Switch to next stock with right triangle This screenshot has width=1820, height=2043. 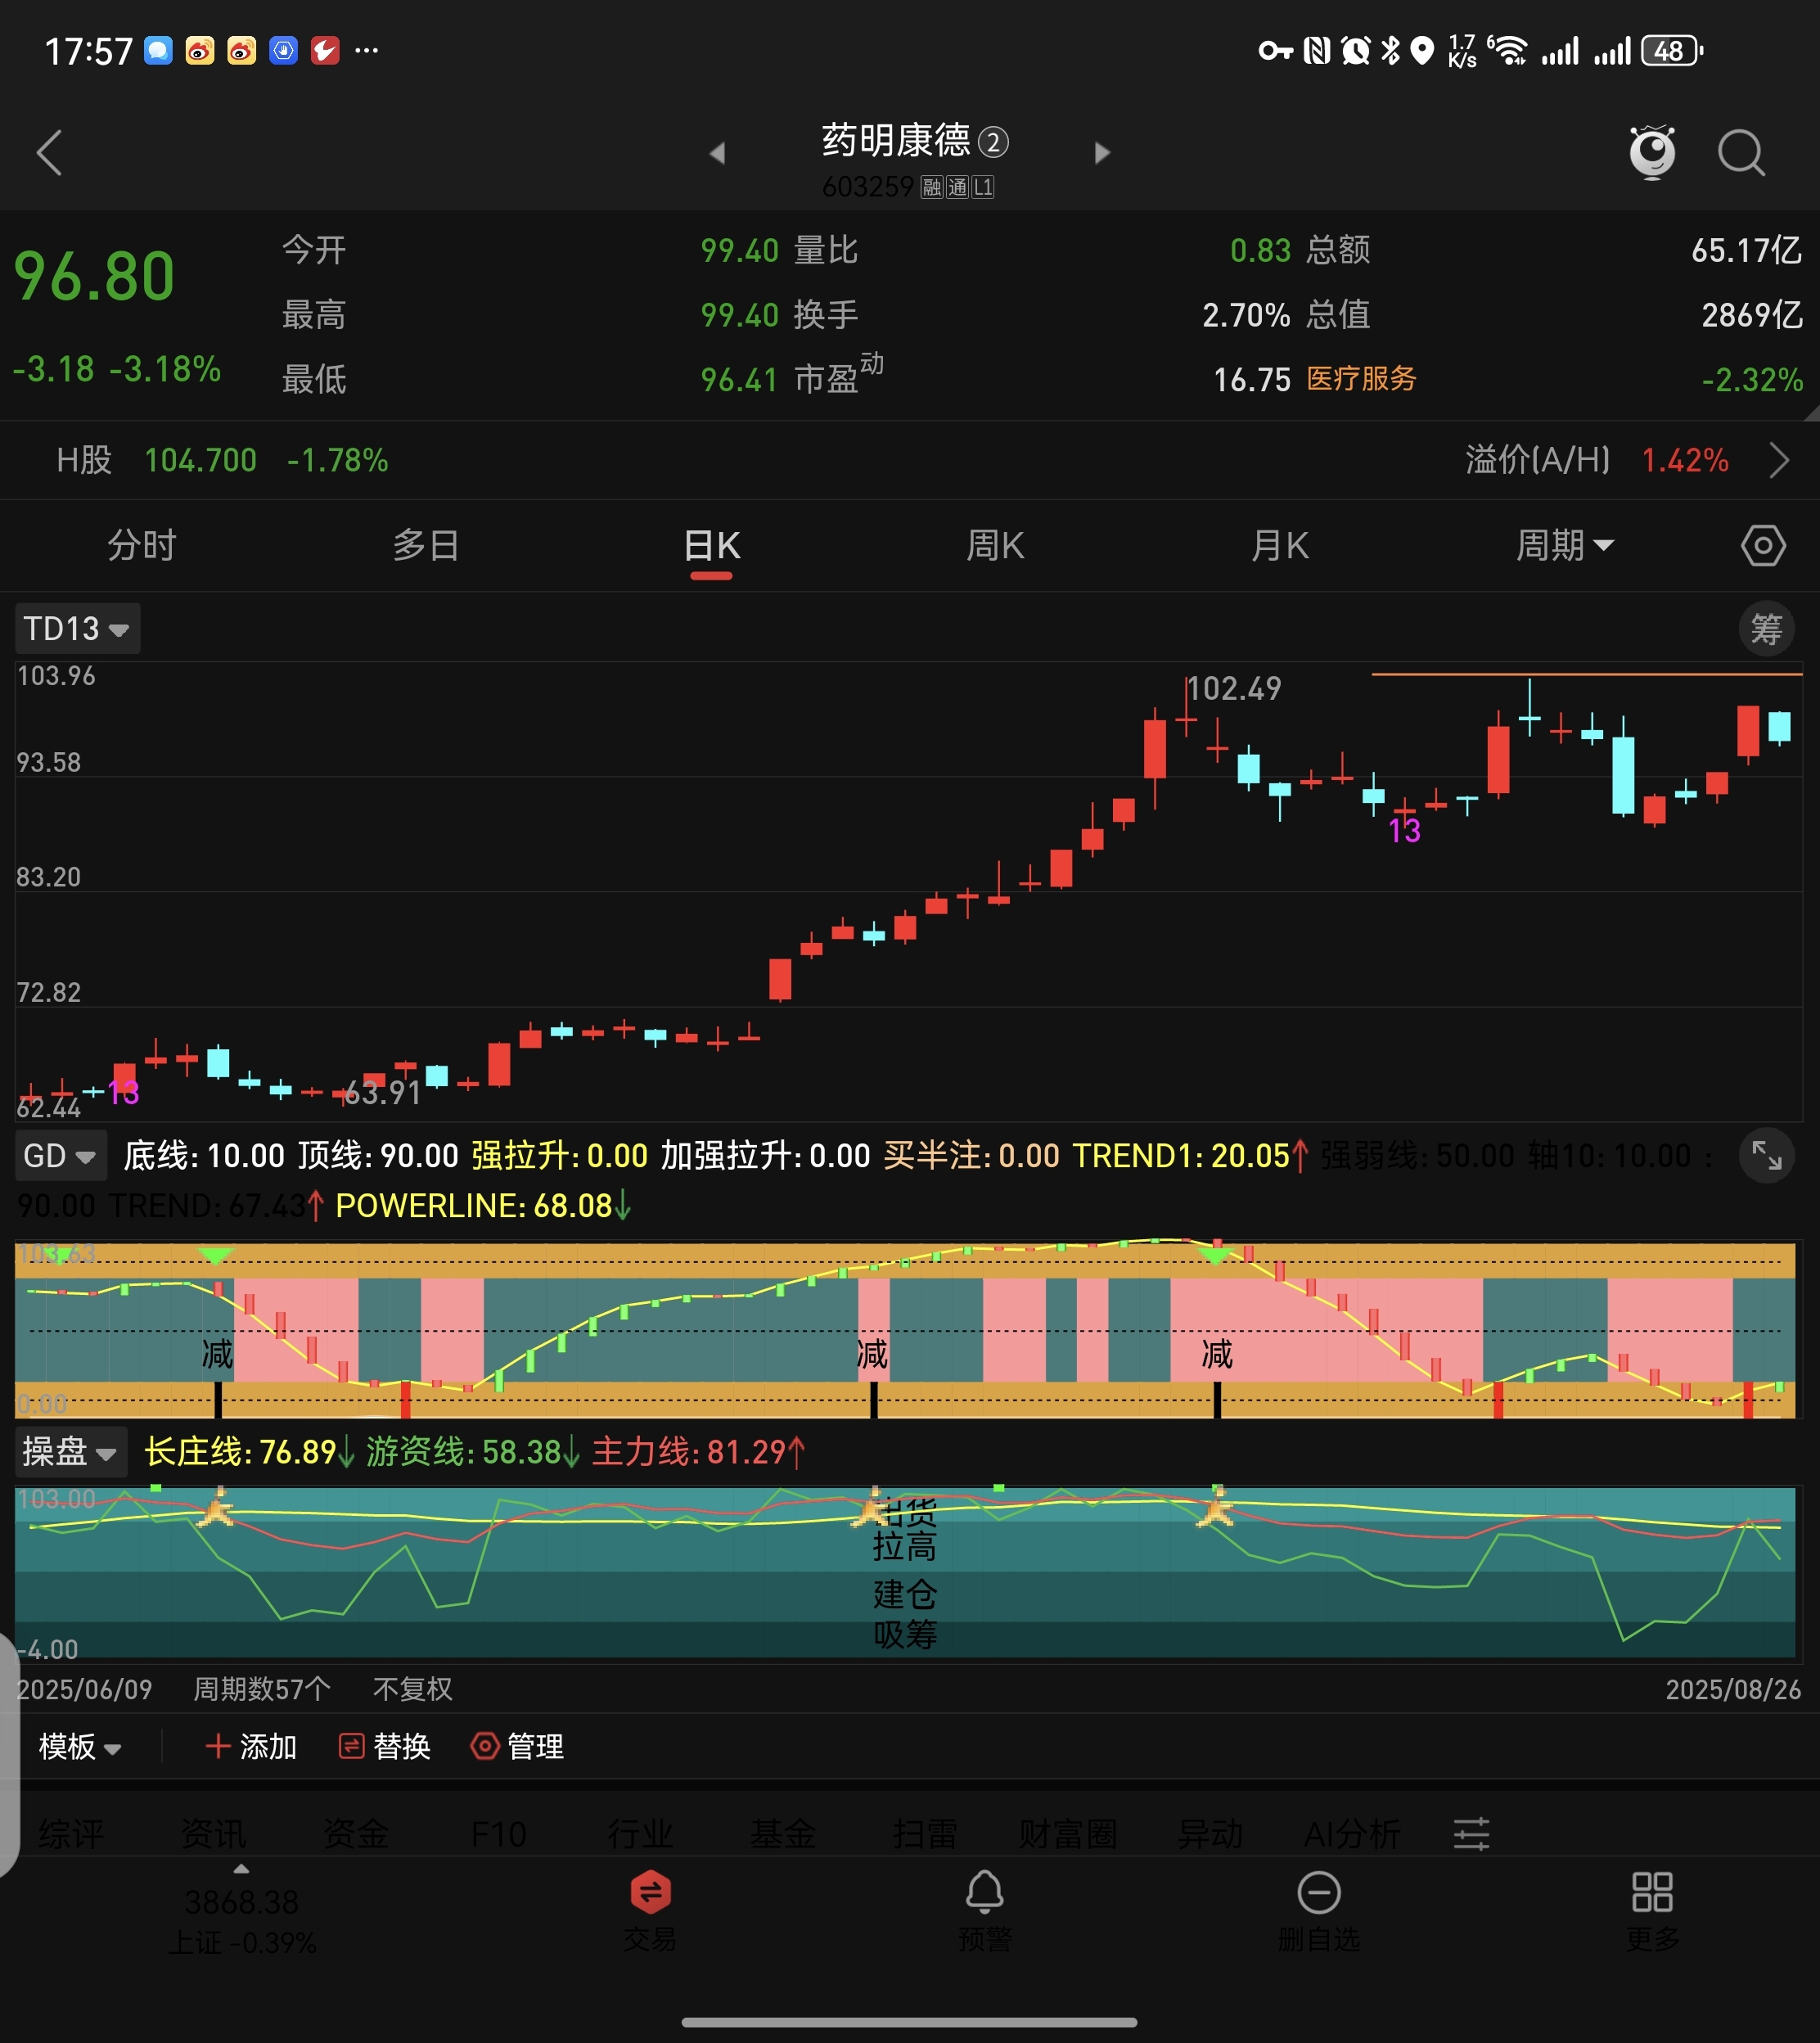(x=1102, y=153)
